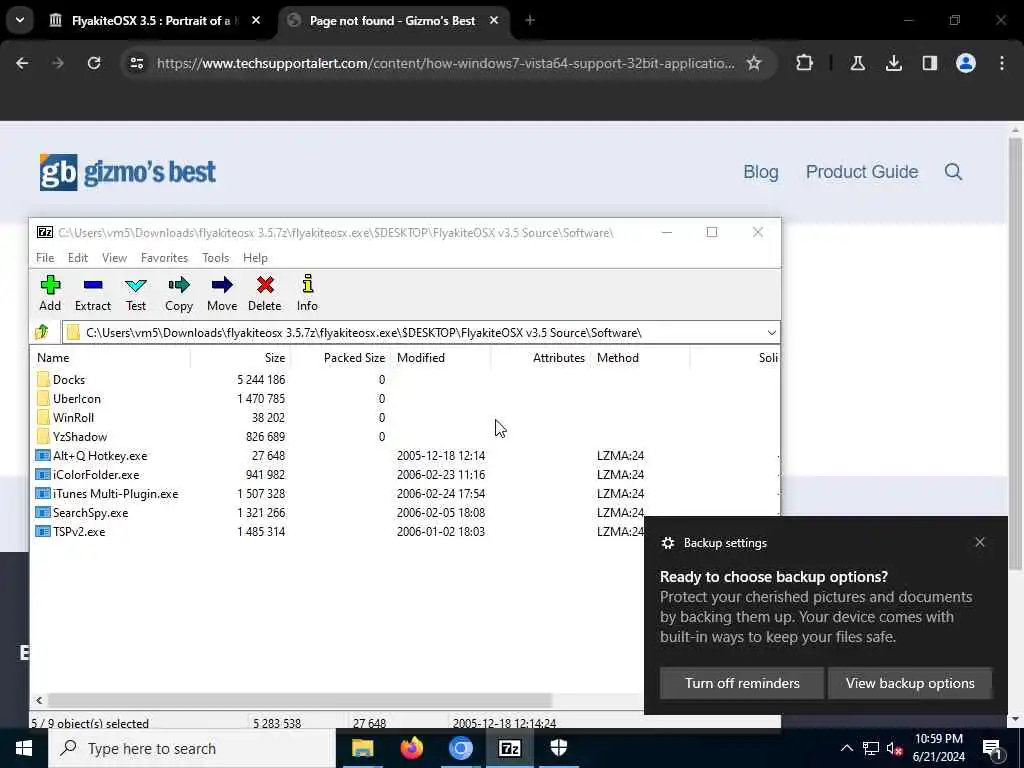Screen dimensions: 1024x768
Task: Select TSPv2.exe file icon
Action: coord(43,531)
